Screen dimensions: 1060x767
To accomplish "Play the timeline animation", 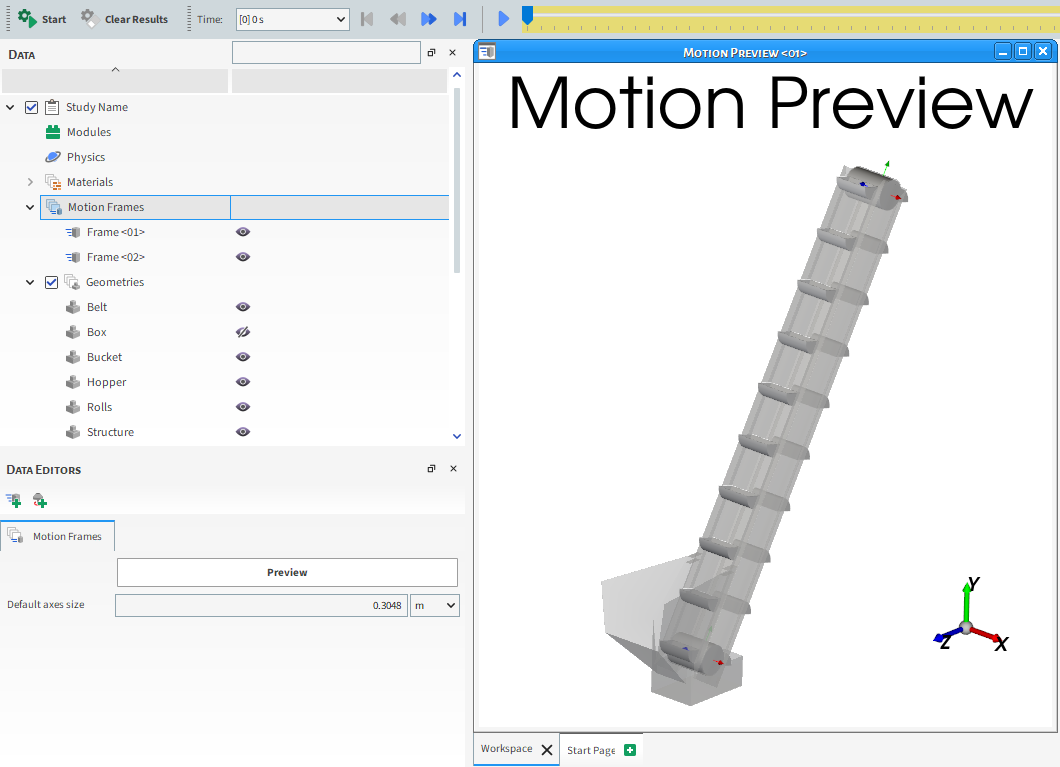I will (x=503, y=19).
